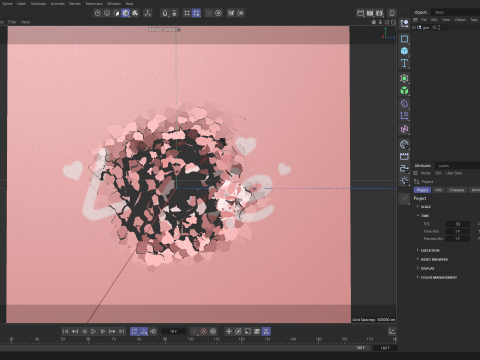480x360 pixels.
Task: Select the Cineware tab in attributes
Action: pos(456,190)
